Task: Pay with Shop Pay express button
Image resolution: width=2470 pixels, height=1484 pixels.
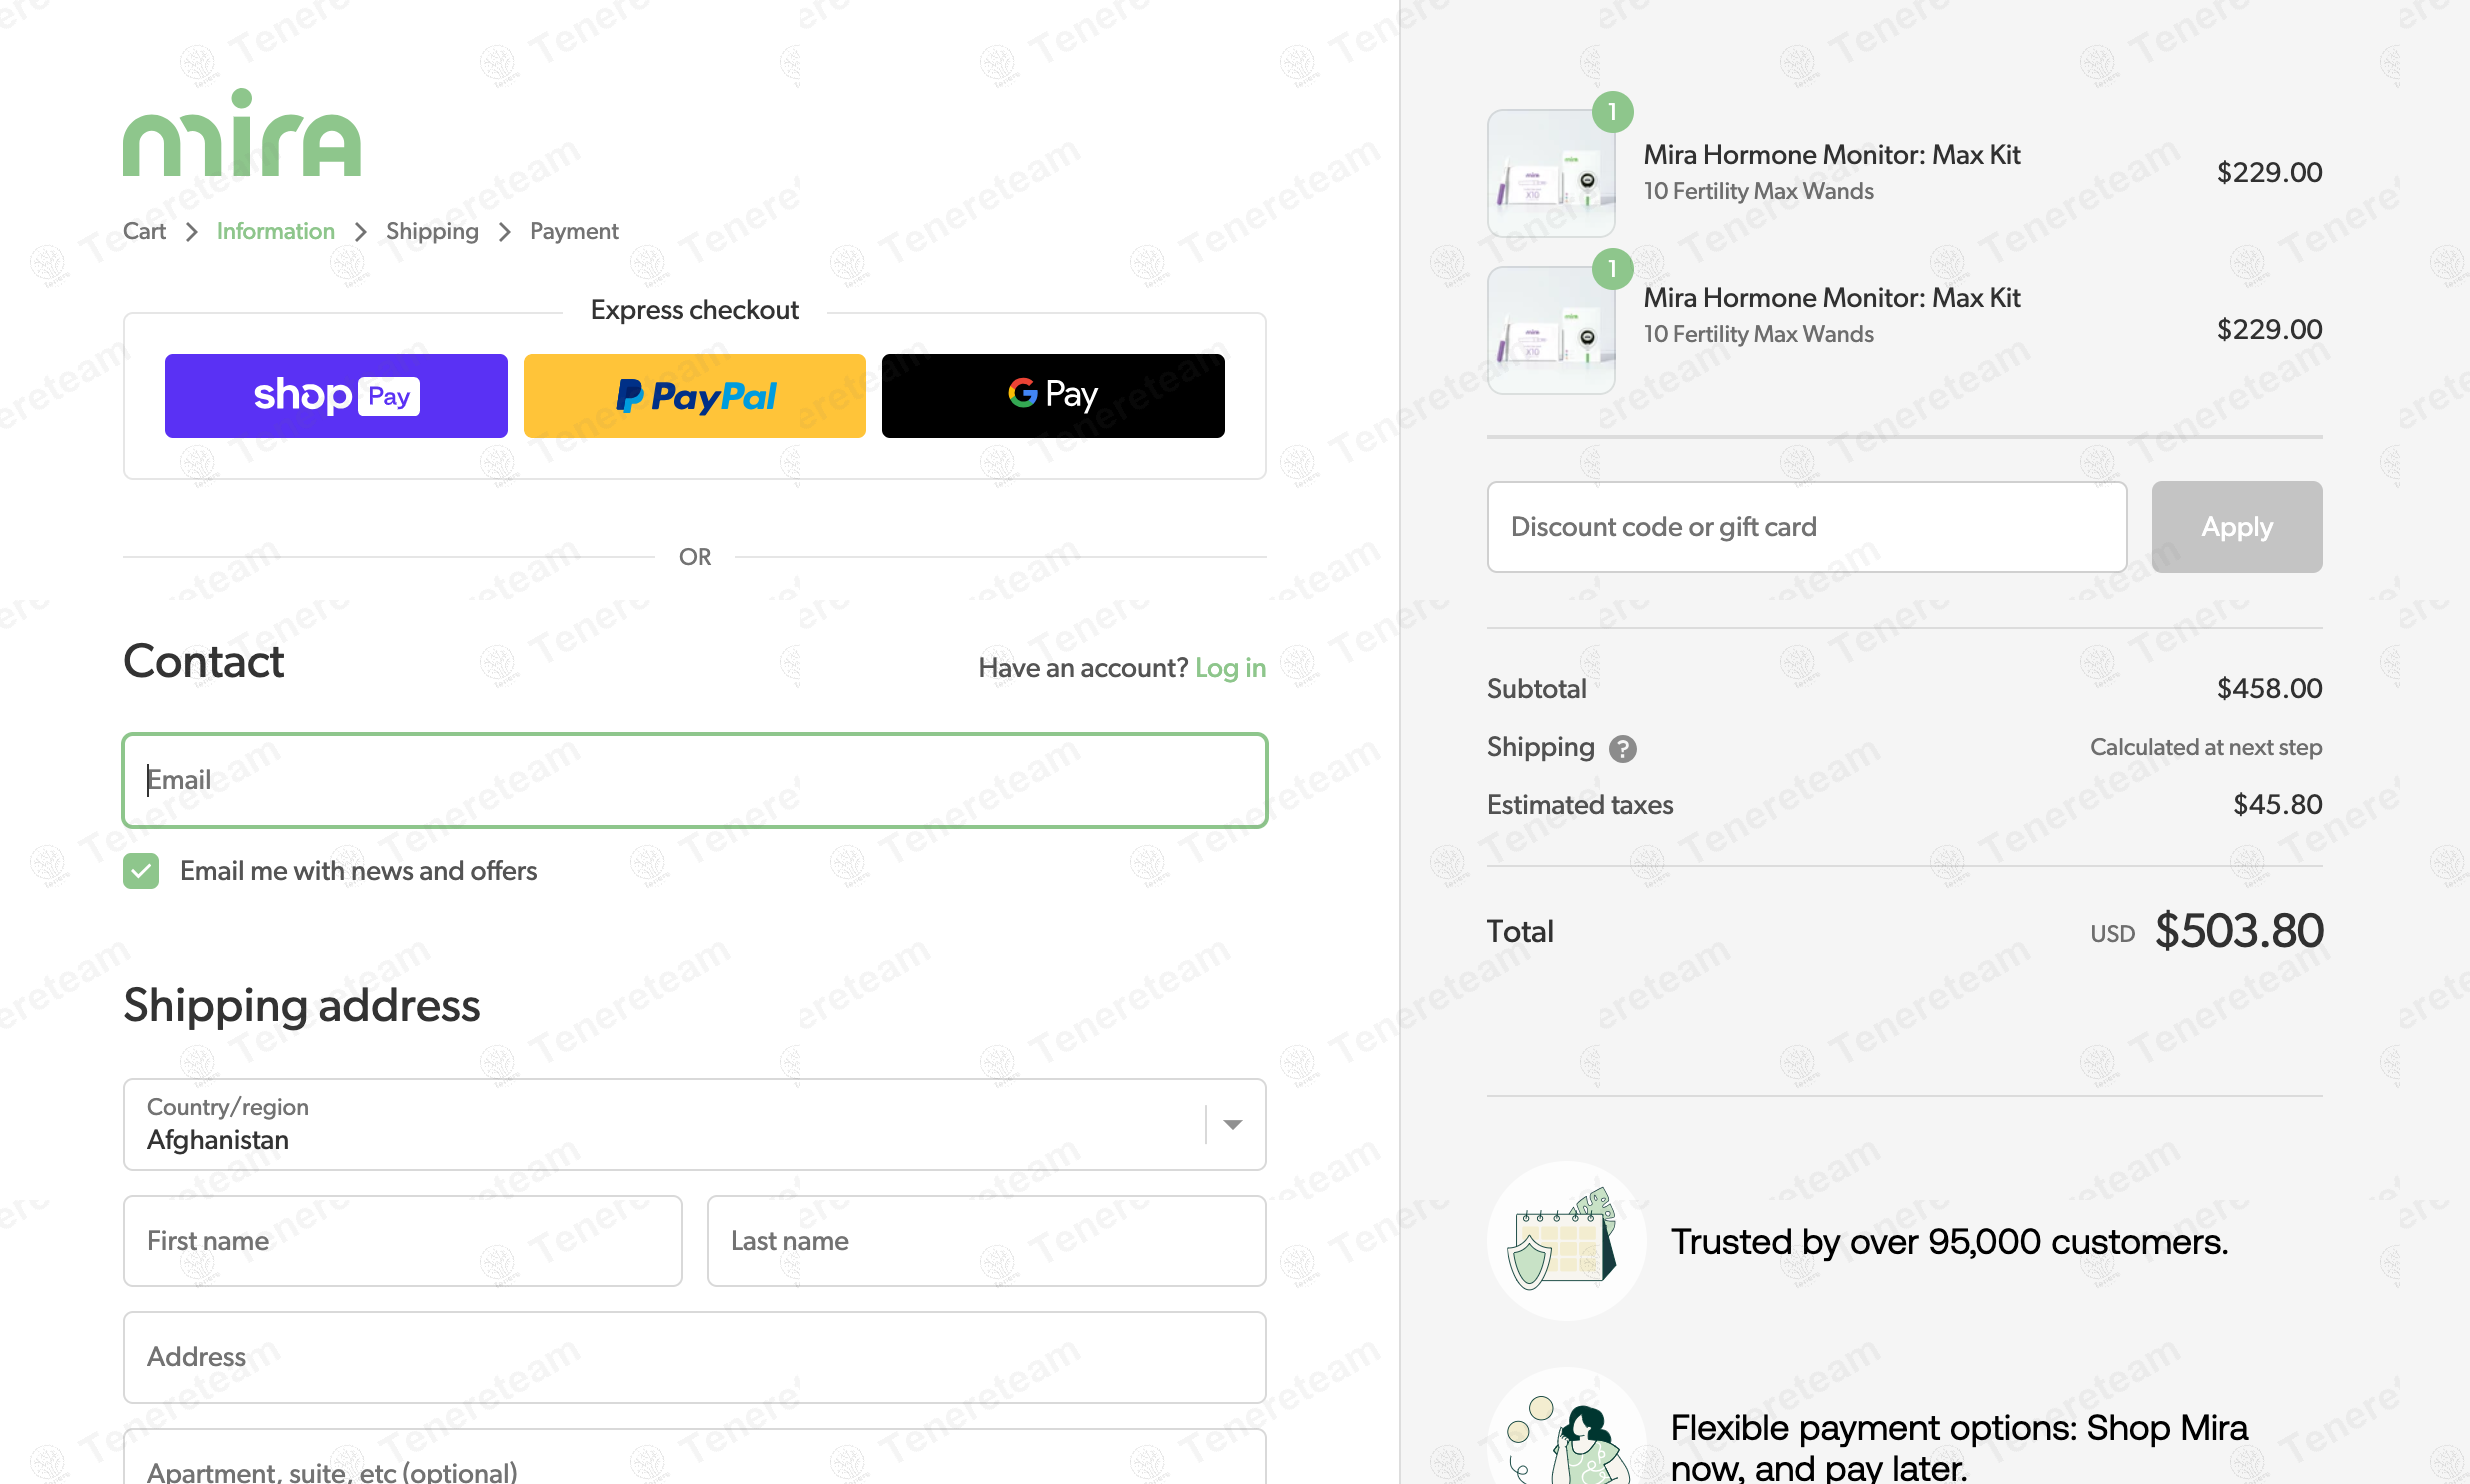Action: pyautogui.click(x=336, y=396)
